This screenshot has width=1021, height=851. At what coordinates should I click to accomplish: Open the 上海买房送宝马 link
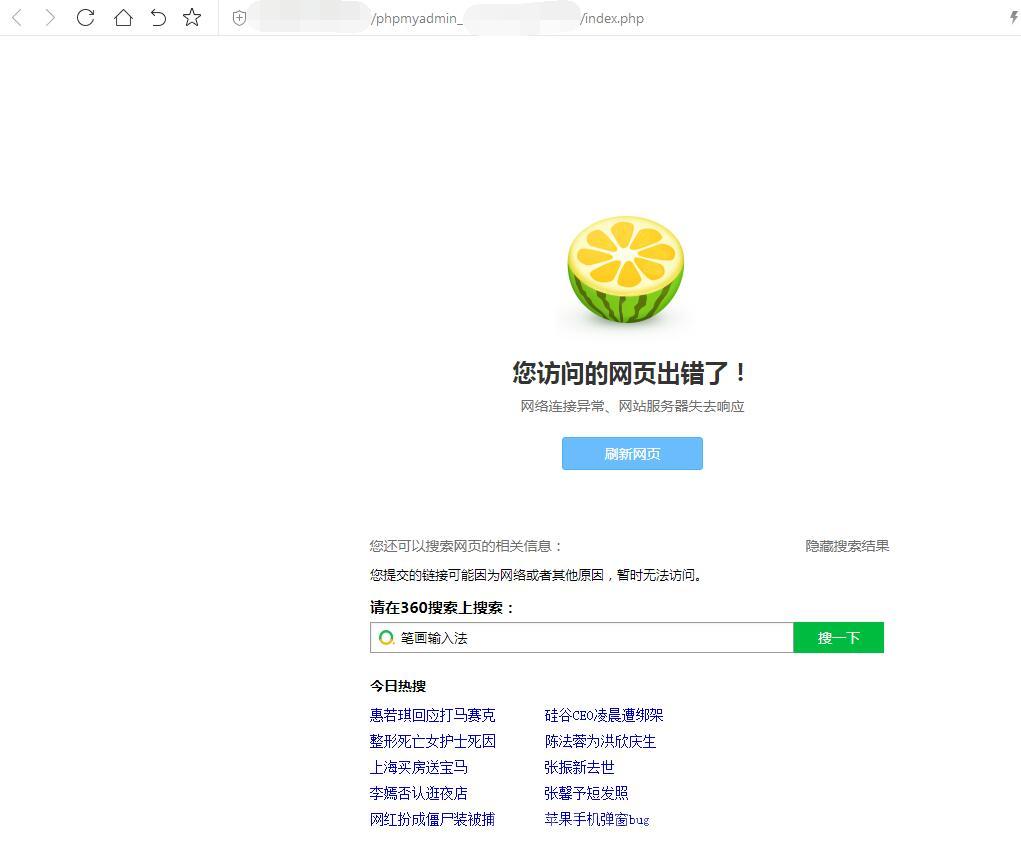pyautogui.click(x=418, y=767)
